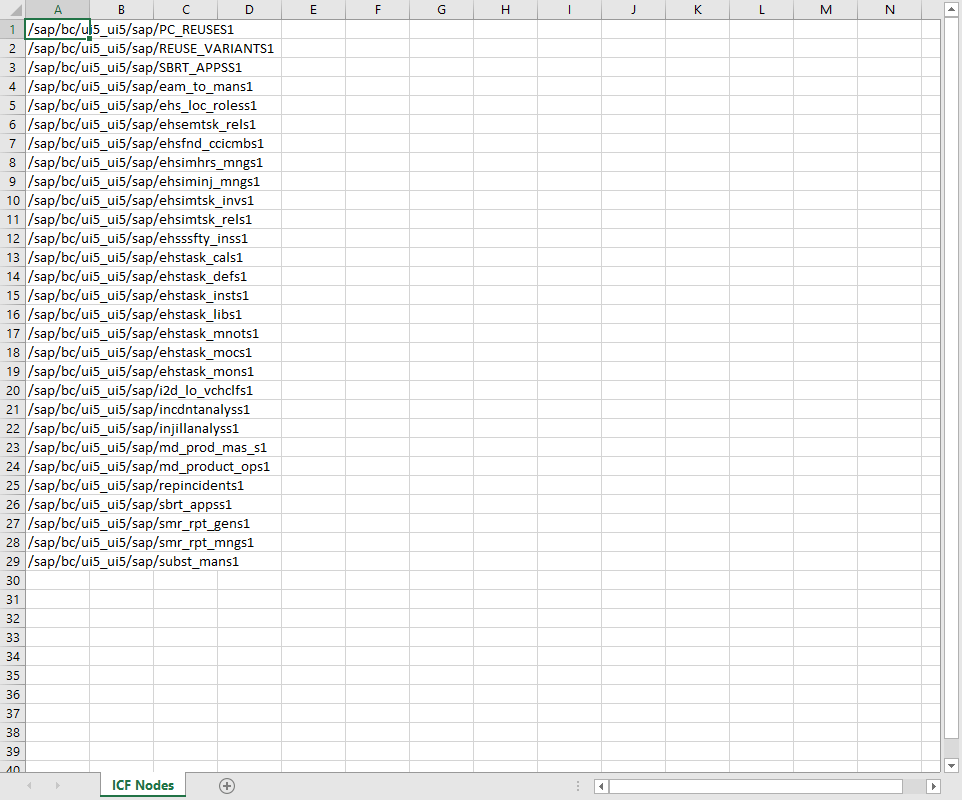Select cell with ehstask_mons1 path

58,372
